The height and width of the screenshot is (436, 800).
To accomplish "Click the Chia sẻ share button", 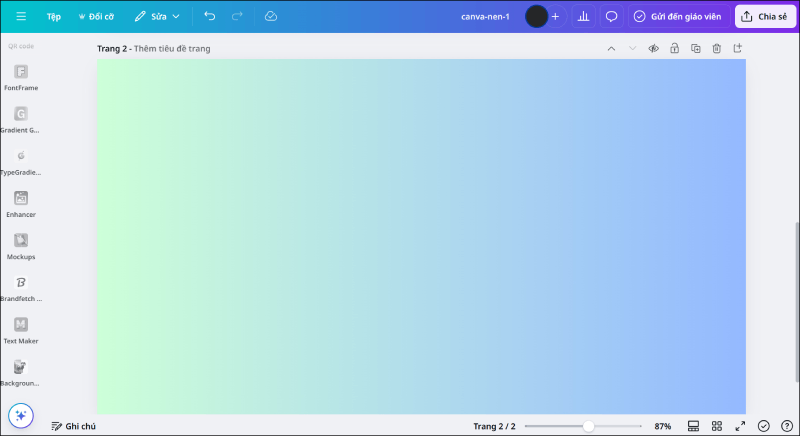I will [765, 16].
